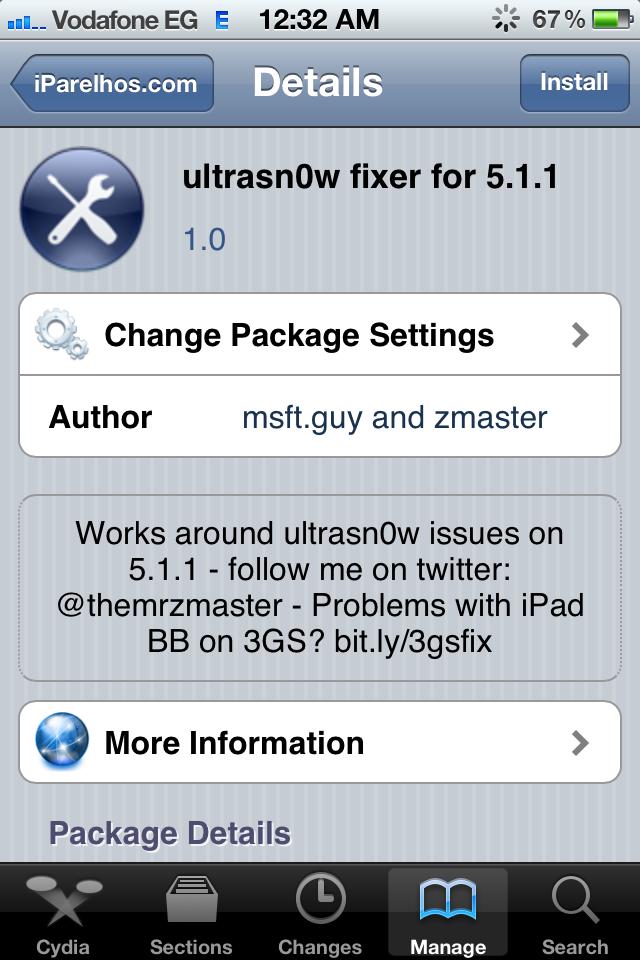Tap the Details navigation title

coord(318,83)
